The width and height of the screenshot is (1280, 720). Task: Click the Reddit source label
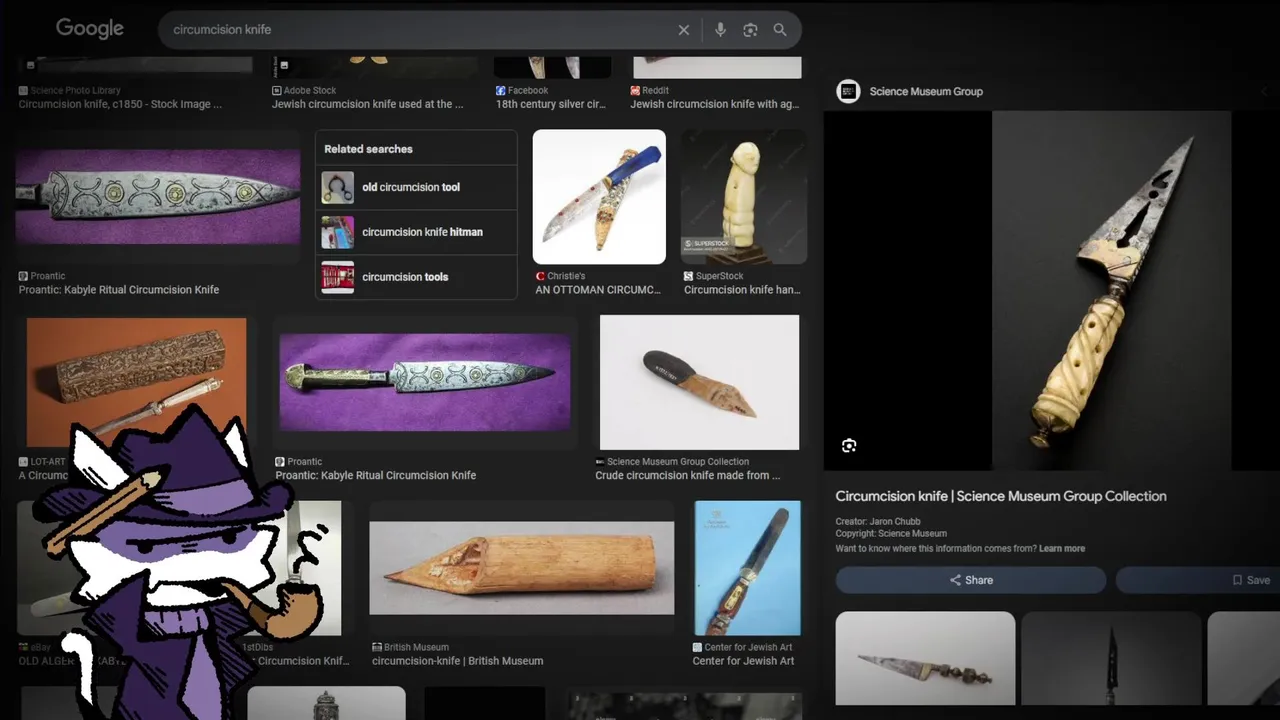649,91
